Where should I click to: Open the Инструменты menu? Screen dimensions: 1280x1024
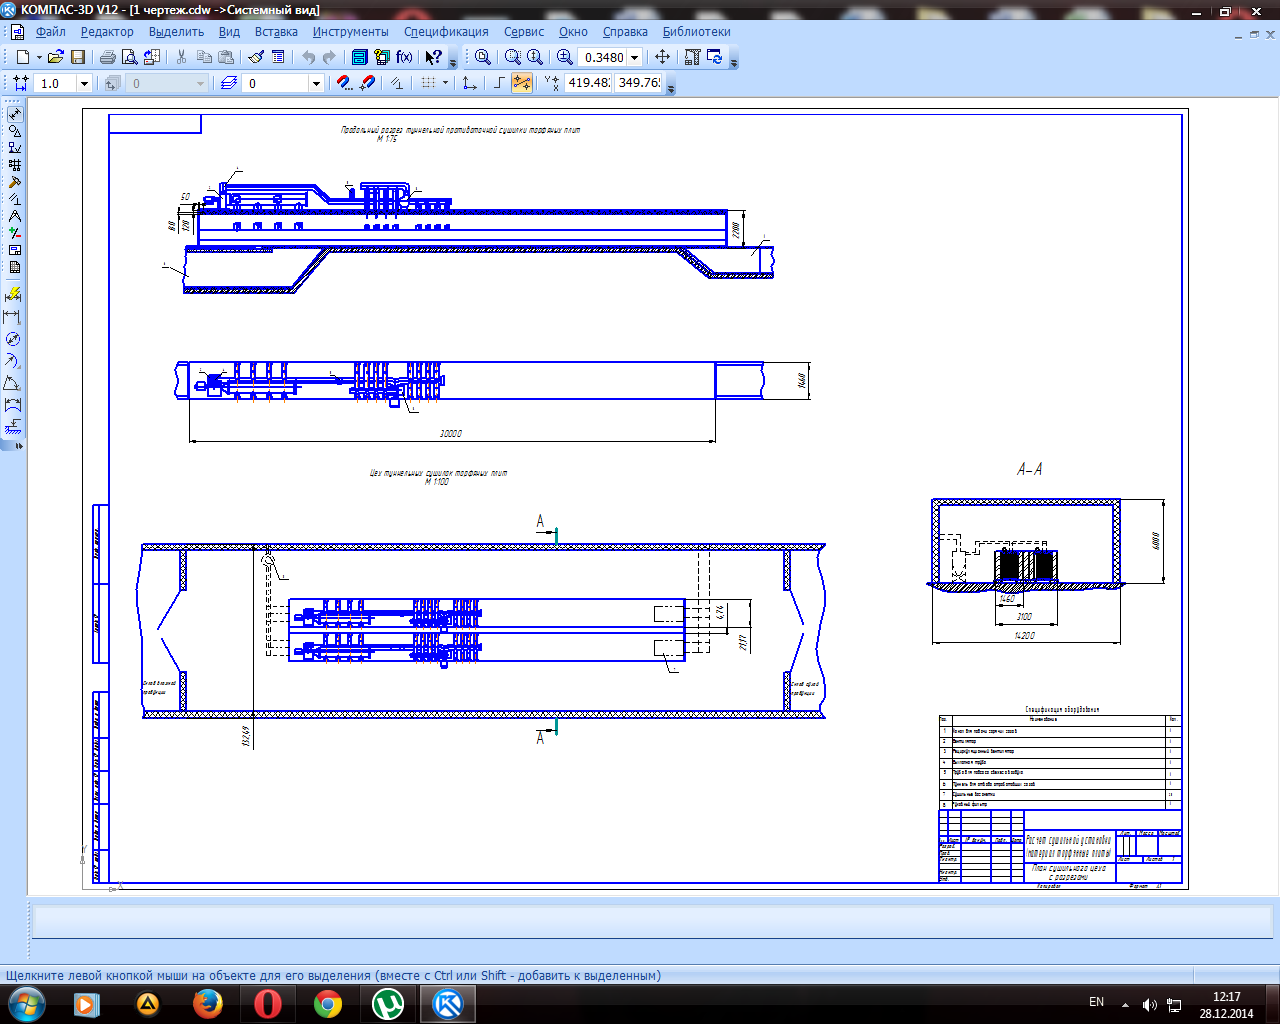pos(350,31)
